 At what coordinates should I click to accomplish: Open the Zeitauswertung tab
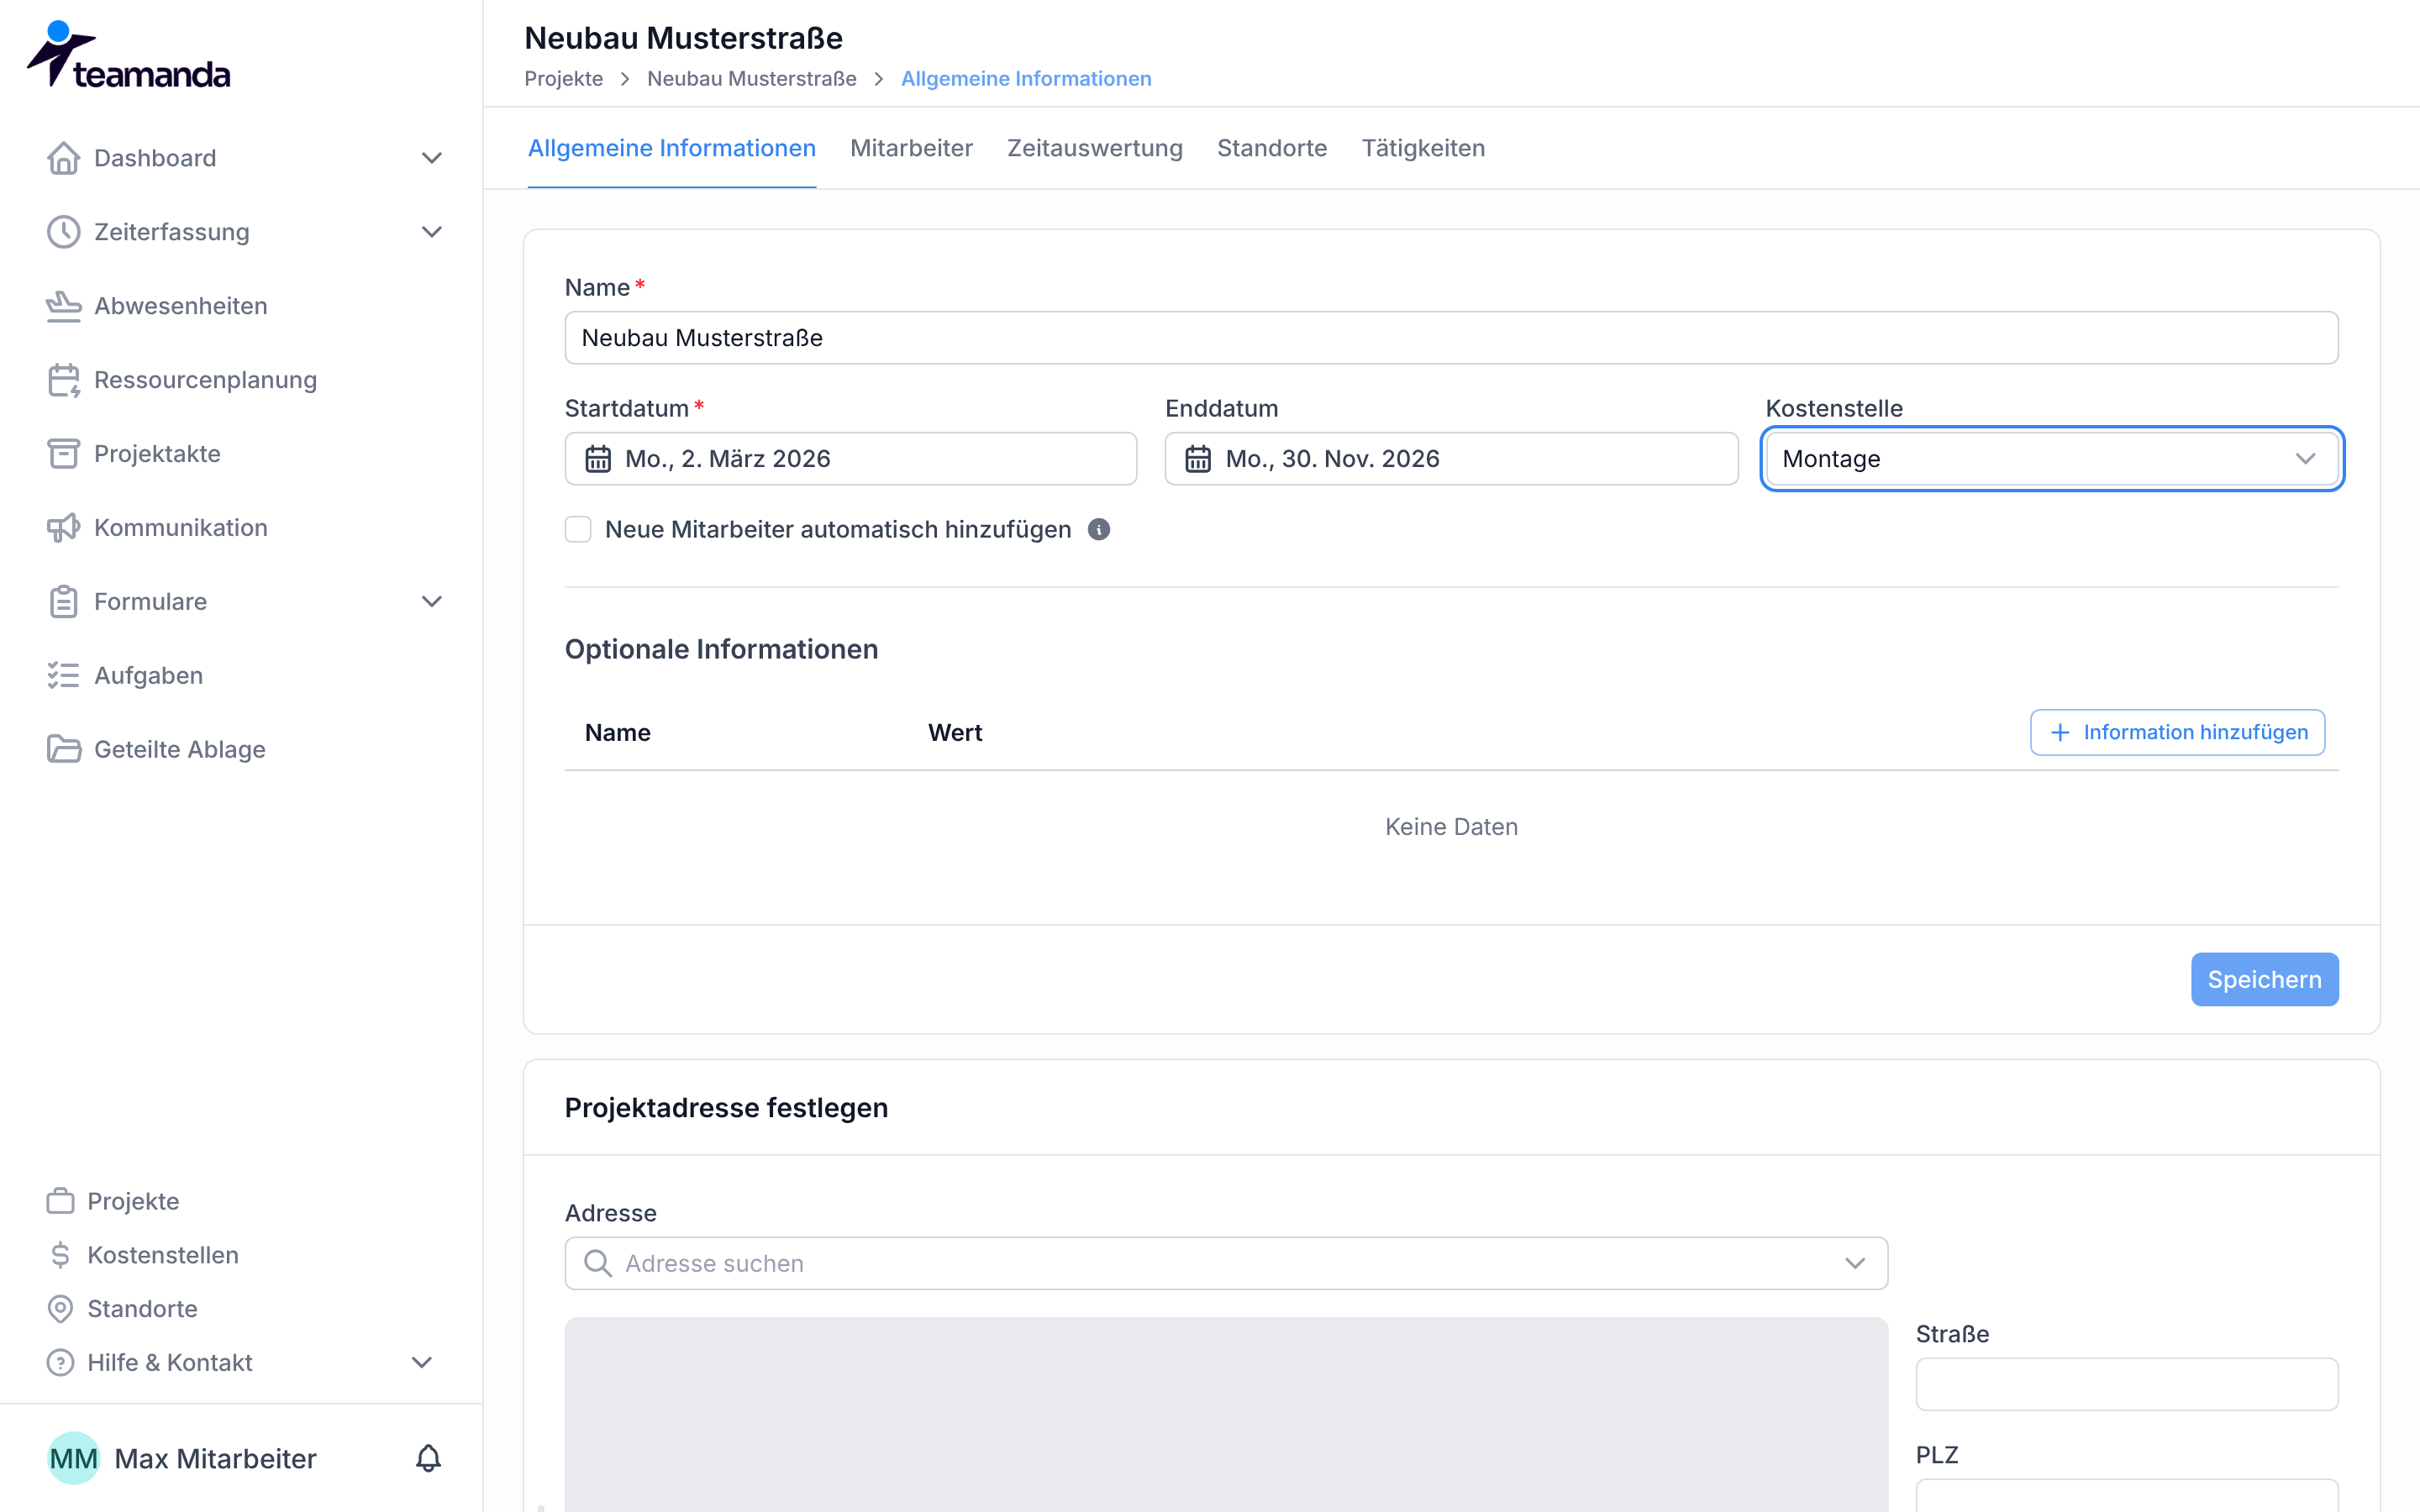pyautogui.click(x=1094, y=148)
